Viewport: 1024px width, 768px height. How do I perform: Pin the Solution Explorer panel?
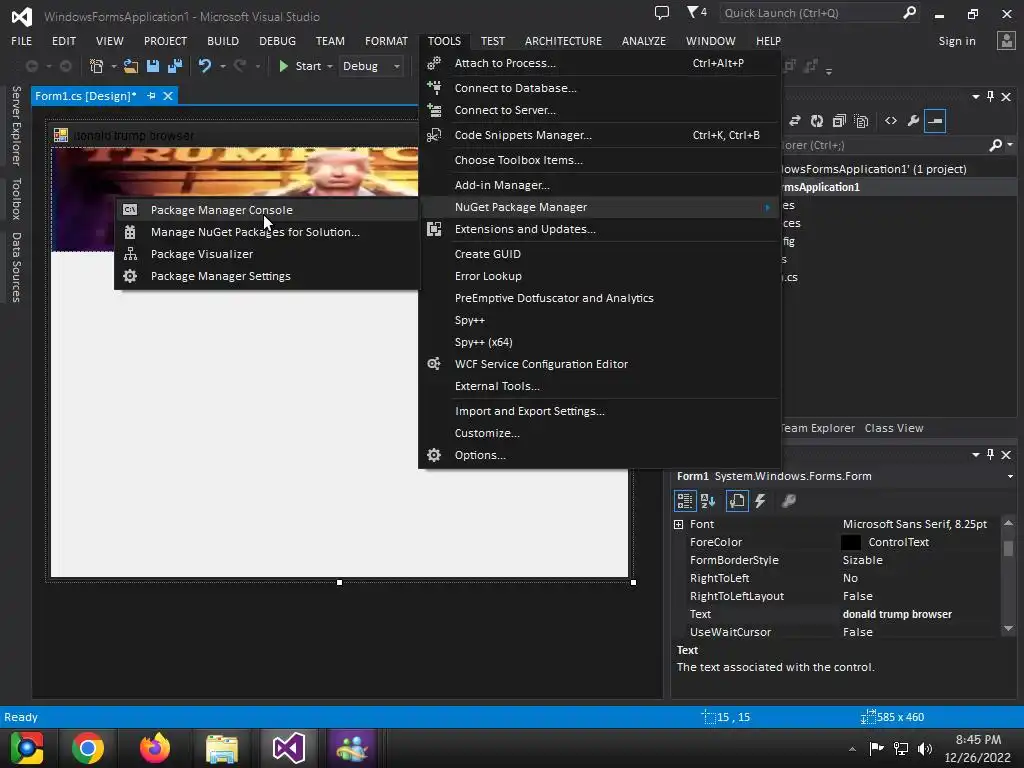pos(991,97)
